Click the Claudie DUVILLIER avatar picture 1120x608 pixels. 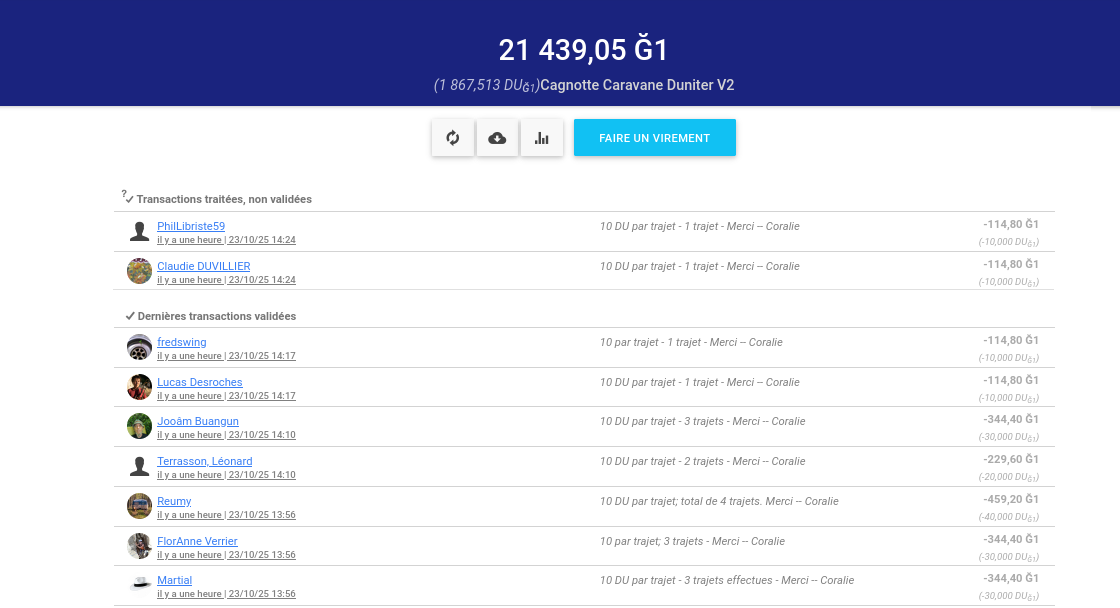(139, 271)
